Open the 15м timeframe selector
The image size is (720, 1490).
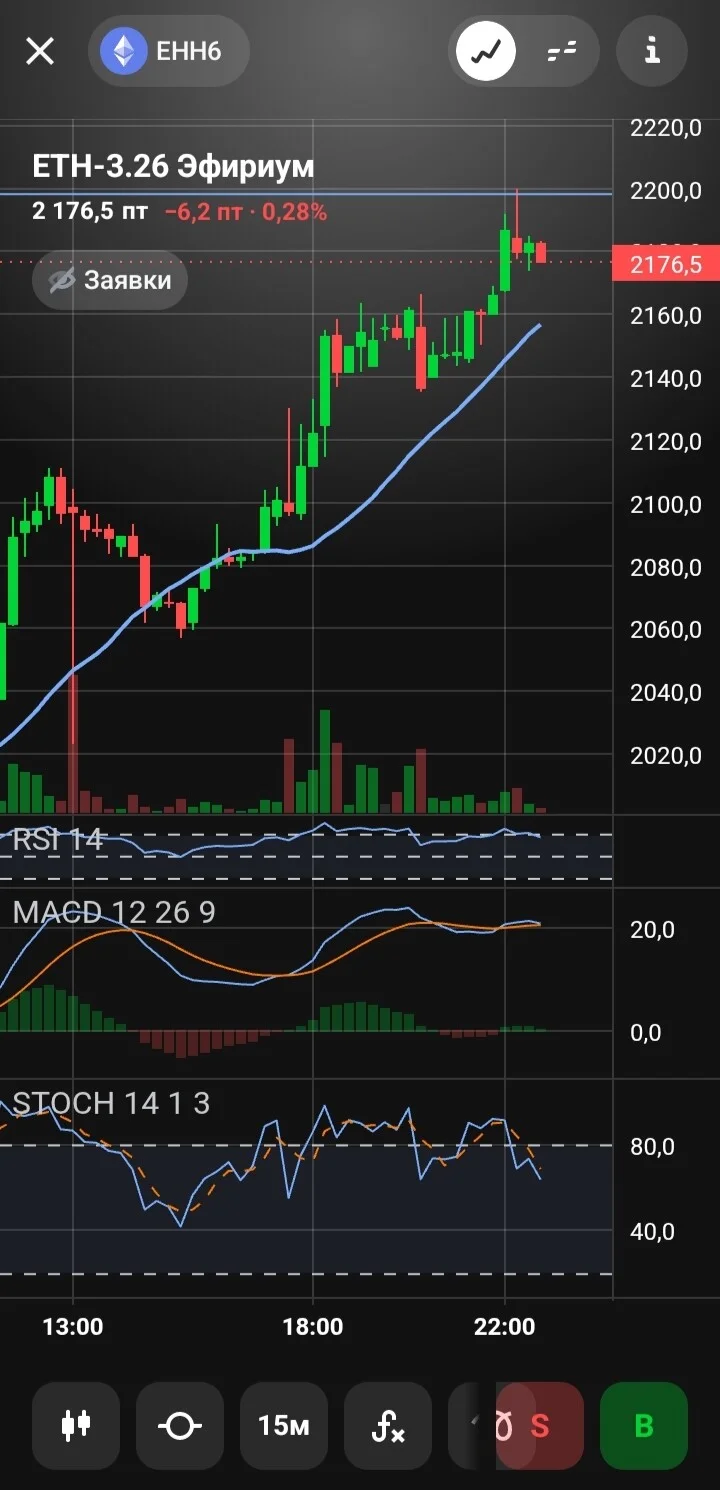point(284,1425)
